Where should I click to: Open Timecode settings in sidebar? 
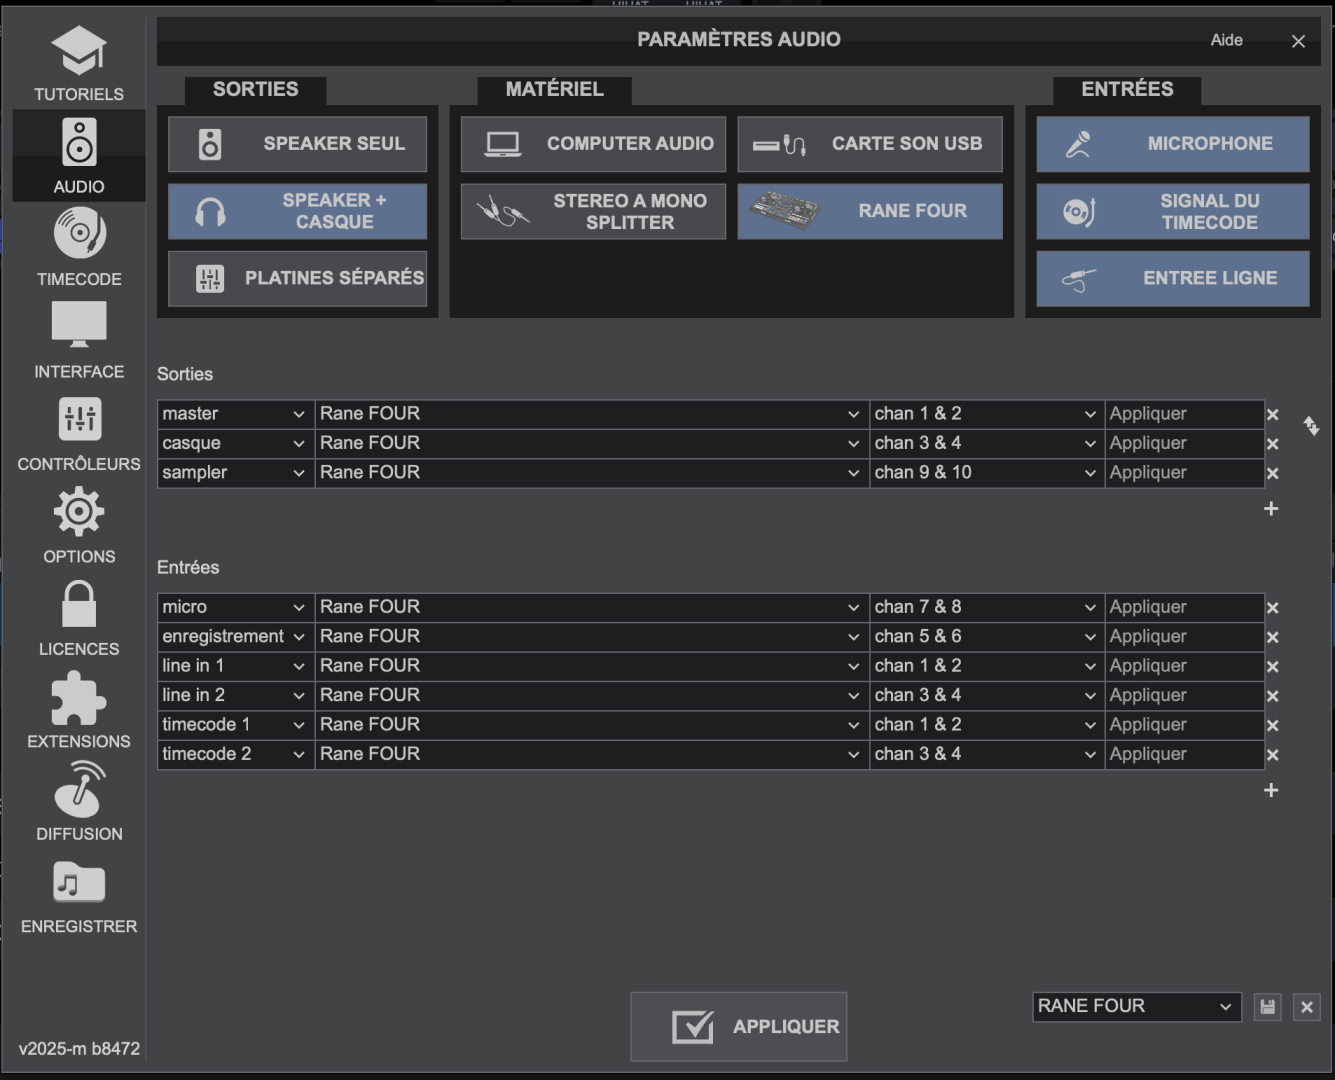click(x=79, y=248)
